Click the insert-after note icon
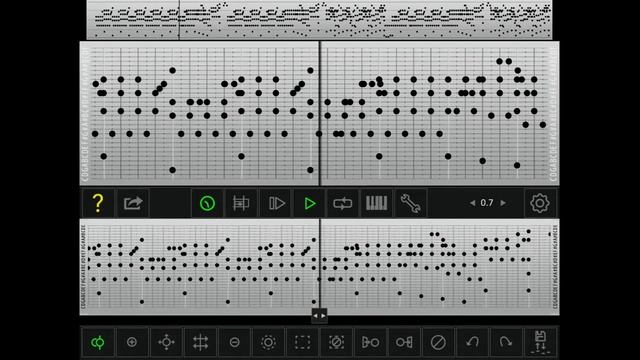 click(x=404, y=342)
